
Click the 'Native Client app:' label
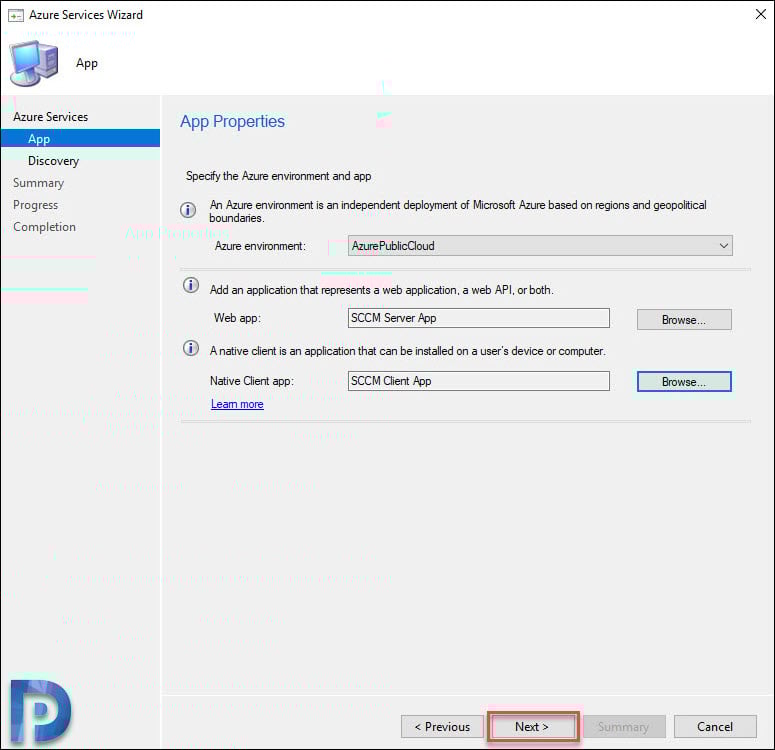[x=252, y=381]
